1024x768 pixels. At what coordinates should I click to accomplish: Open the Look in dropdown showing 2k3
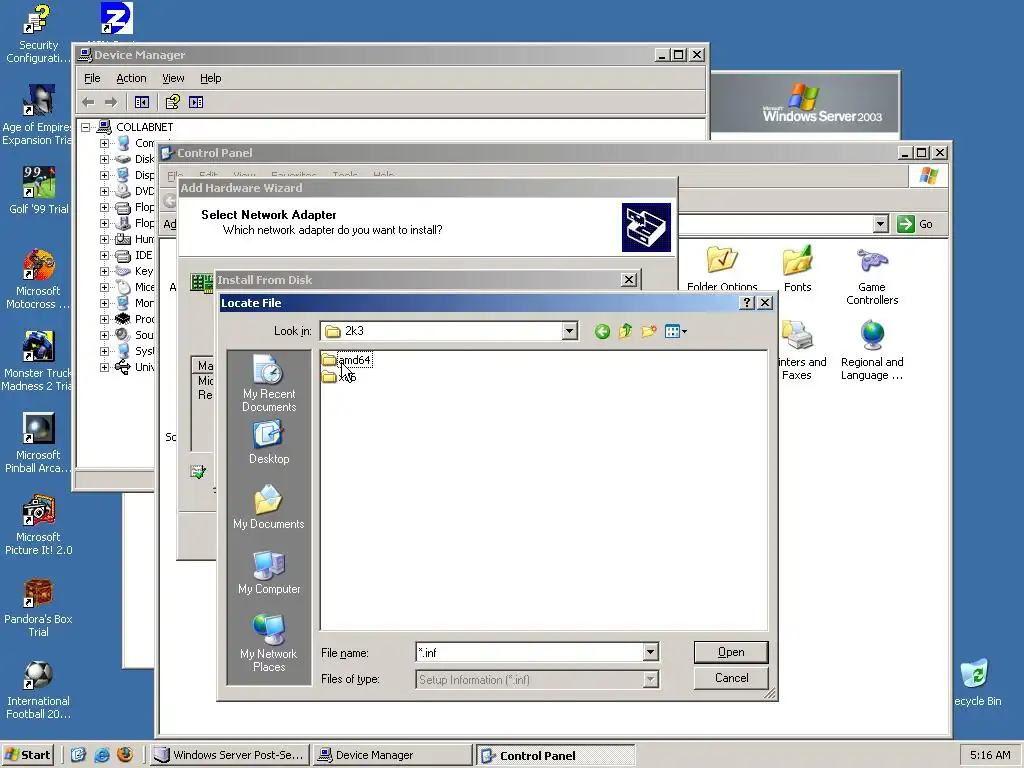[x=569, y=331]
